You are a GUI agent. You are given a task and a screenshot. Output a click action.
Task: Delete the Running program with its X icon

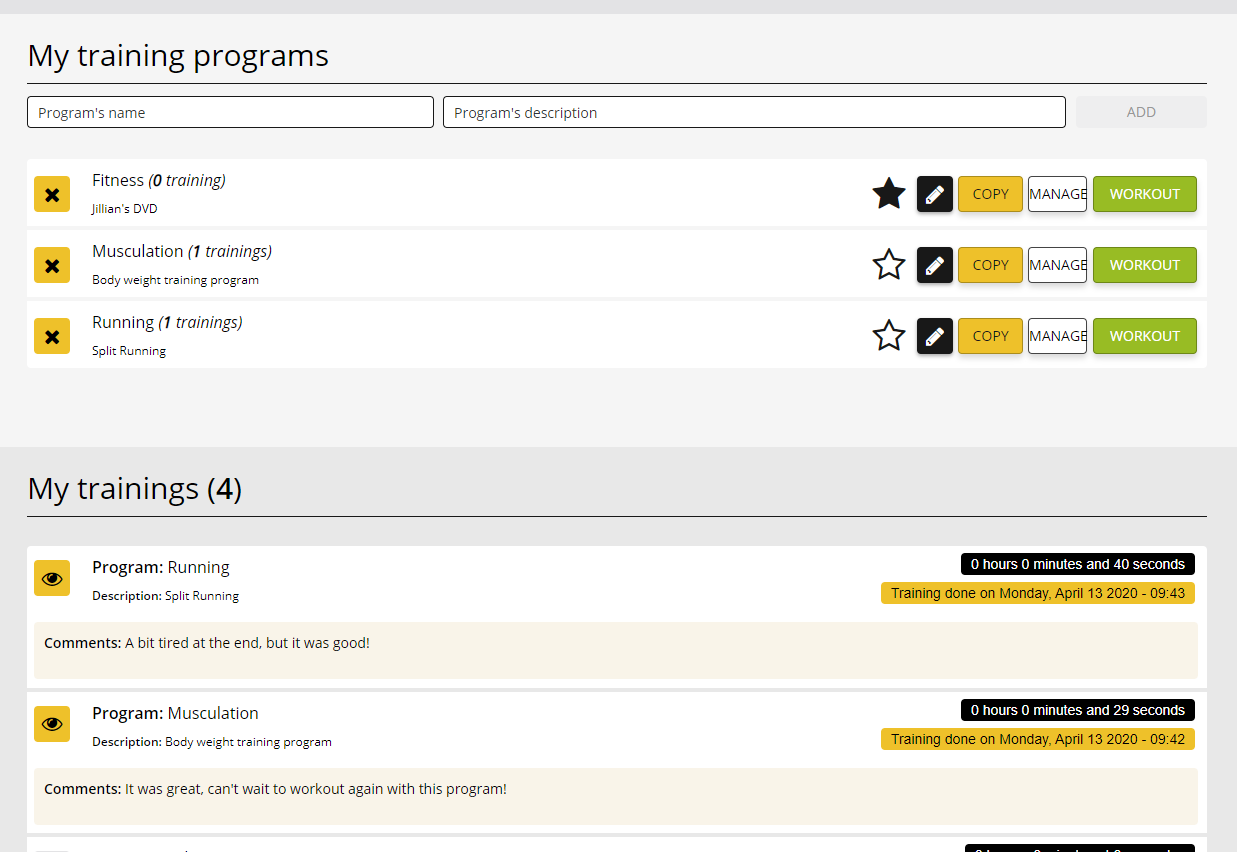click(x=52, y=336)
